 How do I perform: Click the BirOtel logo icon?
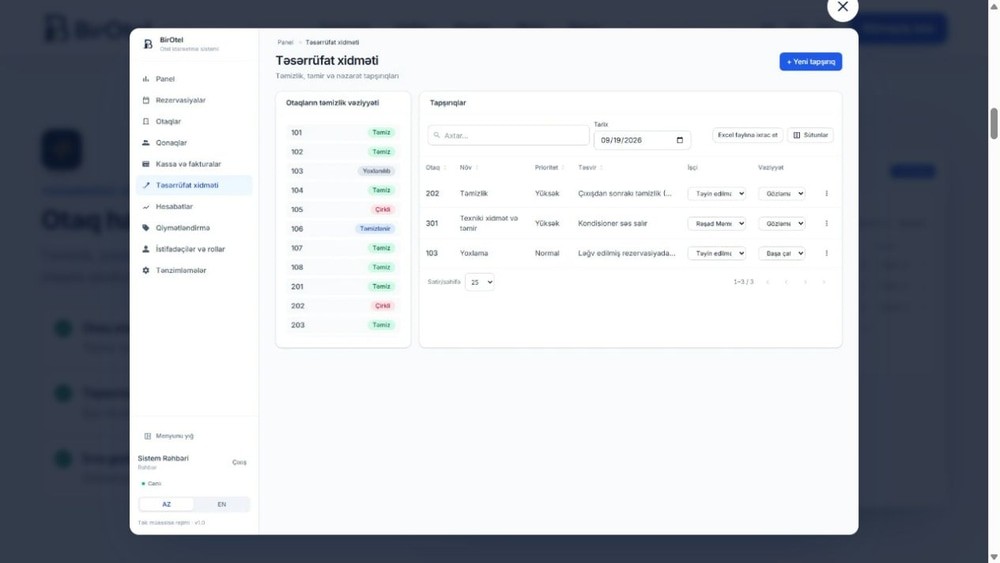pos(148,44)
